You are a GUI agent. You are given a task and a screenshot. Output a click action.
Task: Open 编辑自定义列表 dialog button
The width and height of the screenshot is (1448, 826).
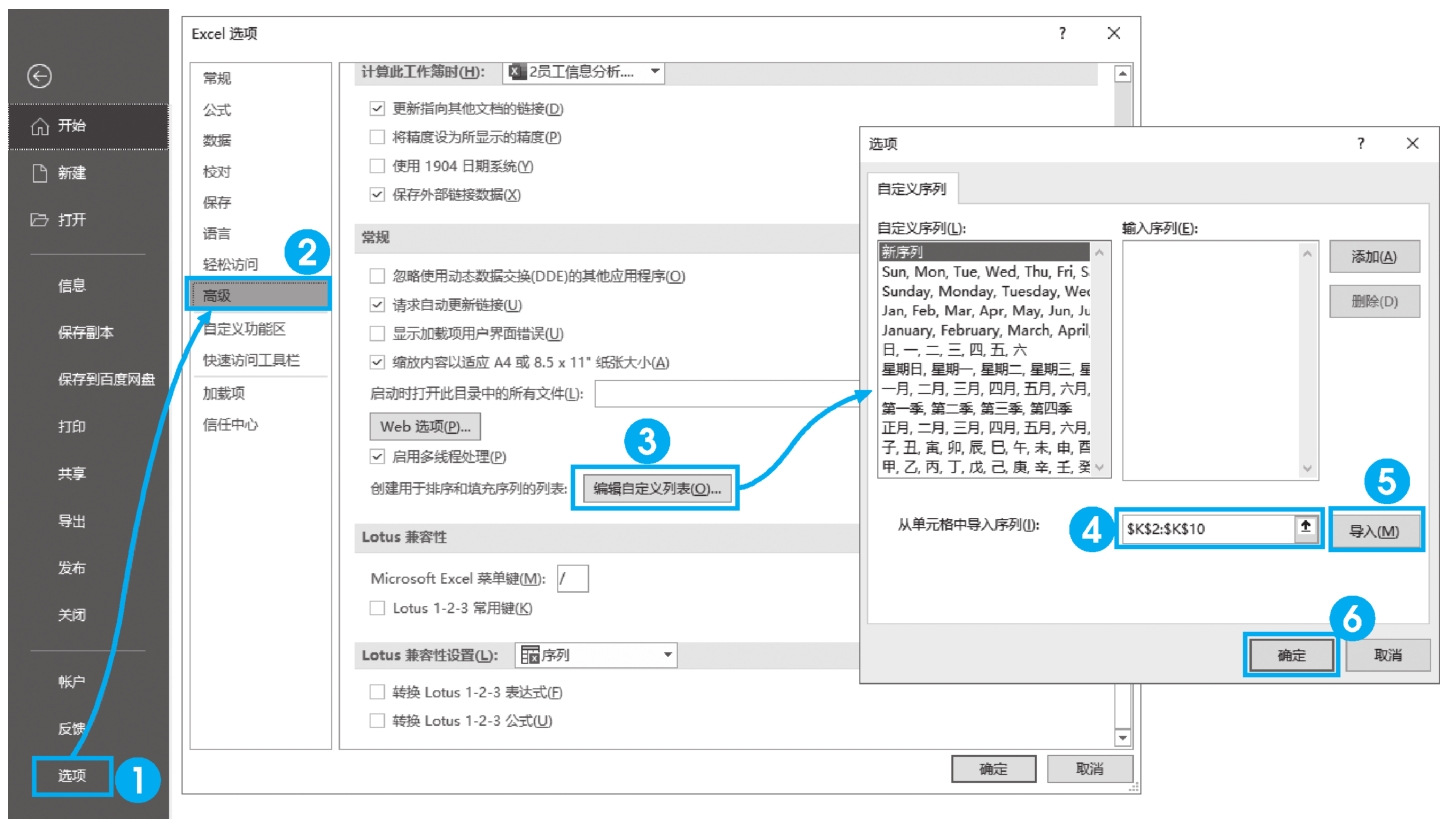pos(656,489)
